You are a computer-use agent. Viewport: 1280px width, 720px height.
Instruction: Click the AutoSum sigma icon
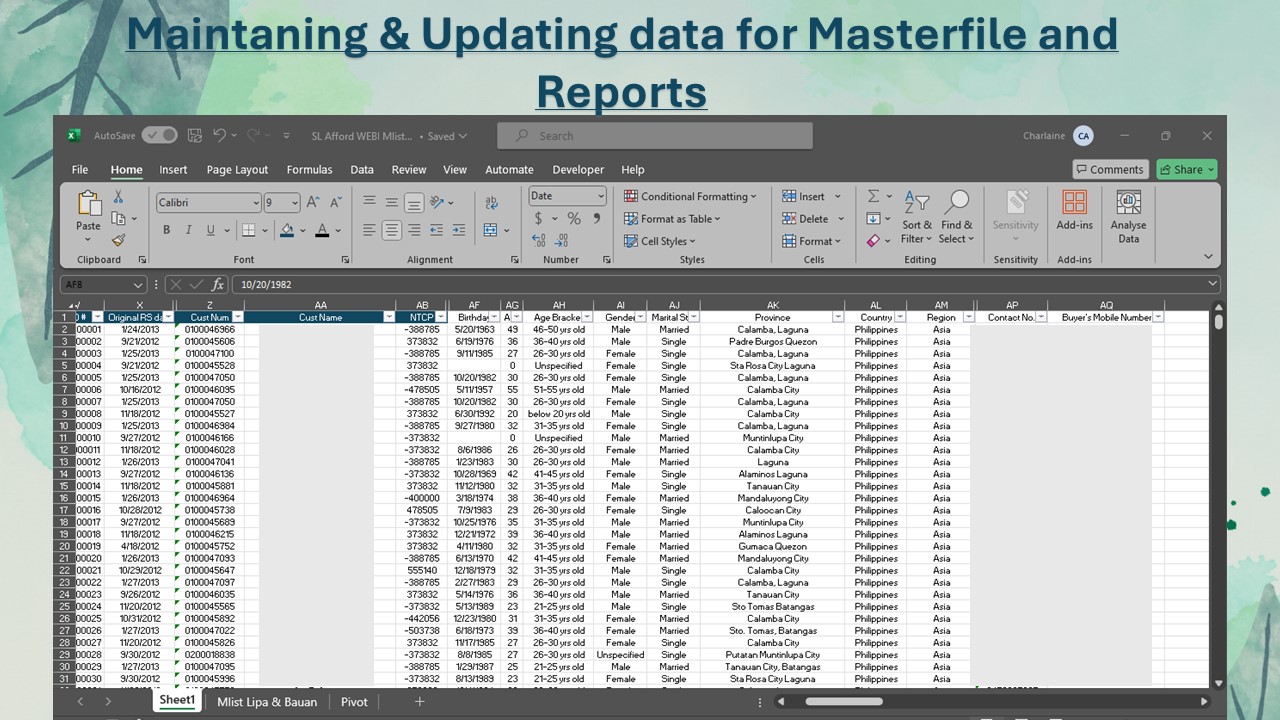coord(873,196)
